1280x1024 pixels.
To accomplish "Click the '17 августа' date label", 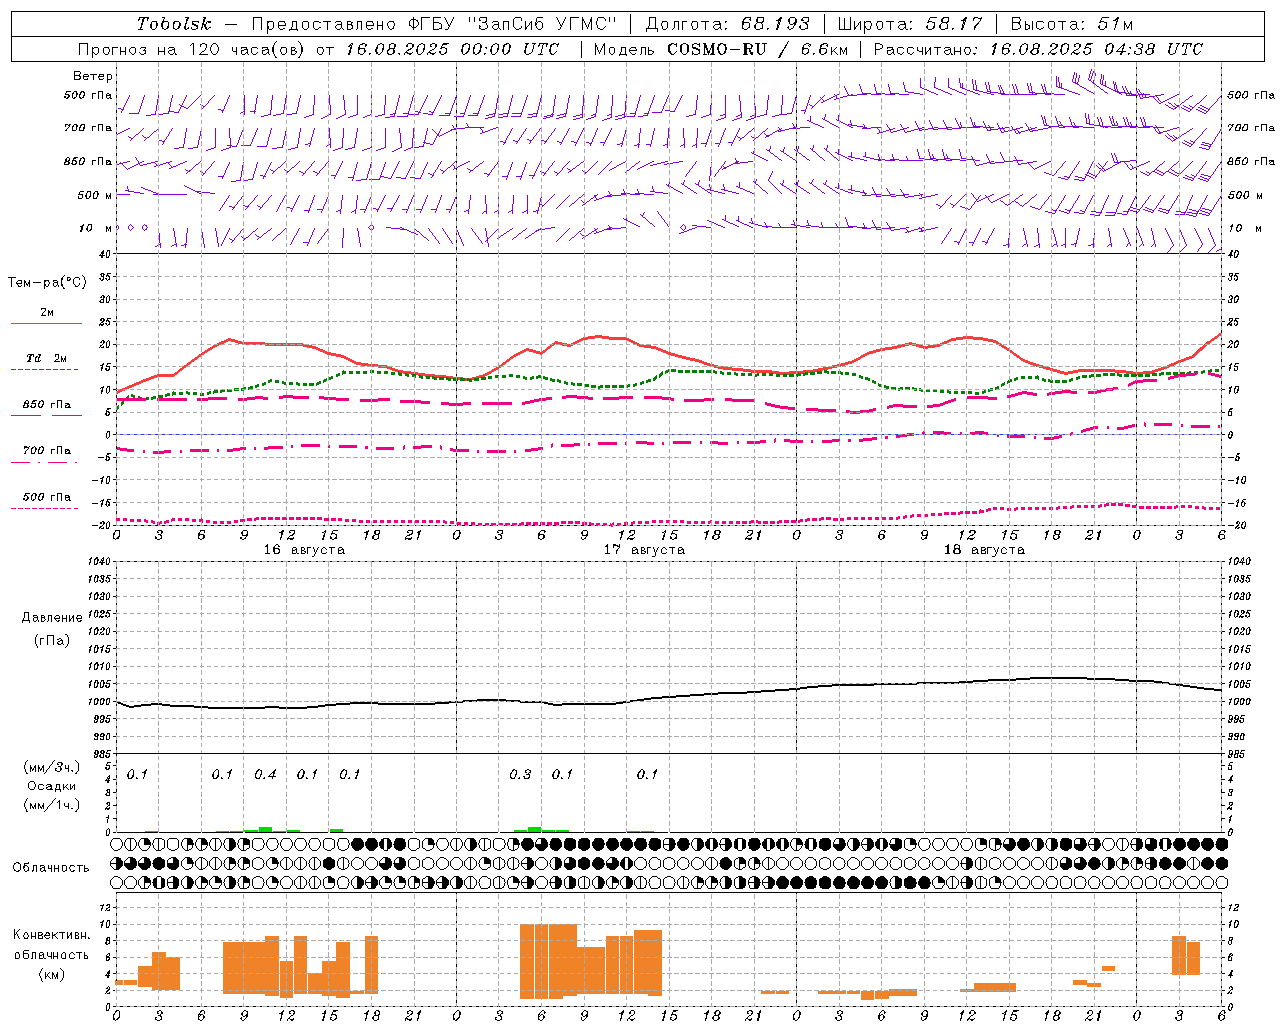I will click(x=644, y=550).
